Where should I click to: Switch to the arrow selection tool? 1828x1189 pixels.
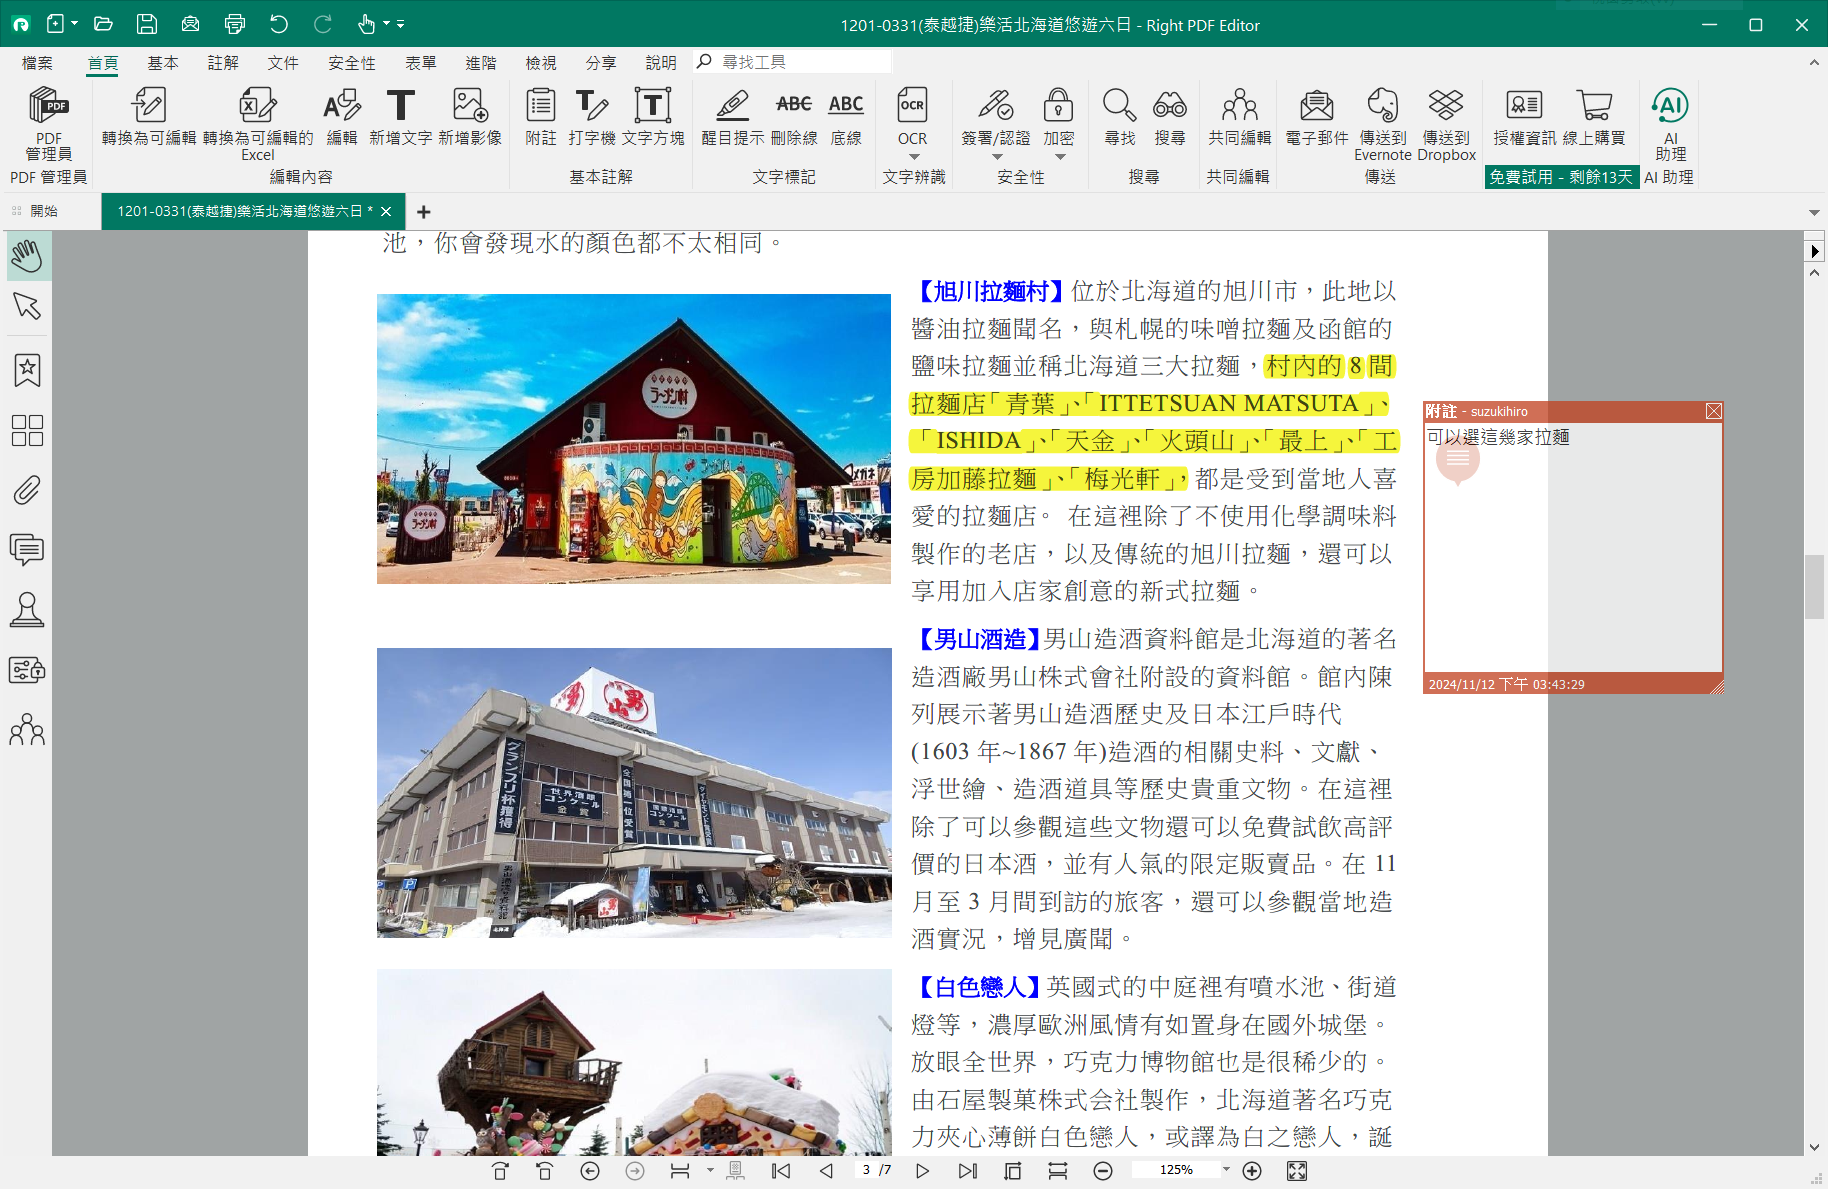click(x=27, y=306)
